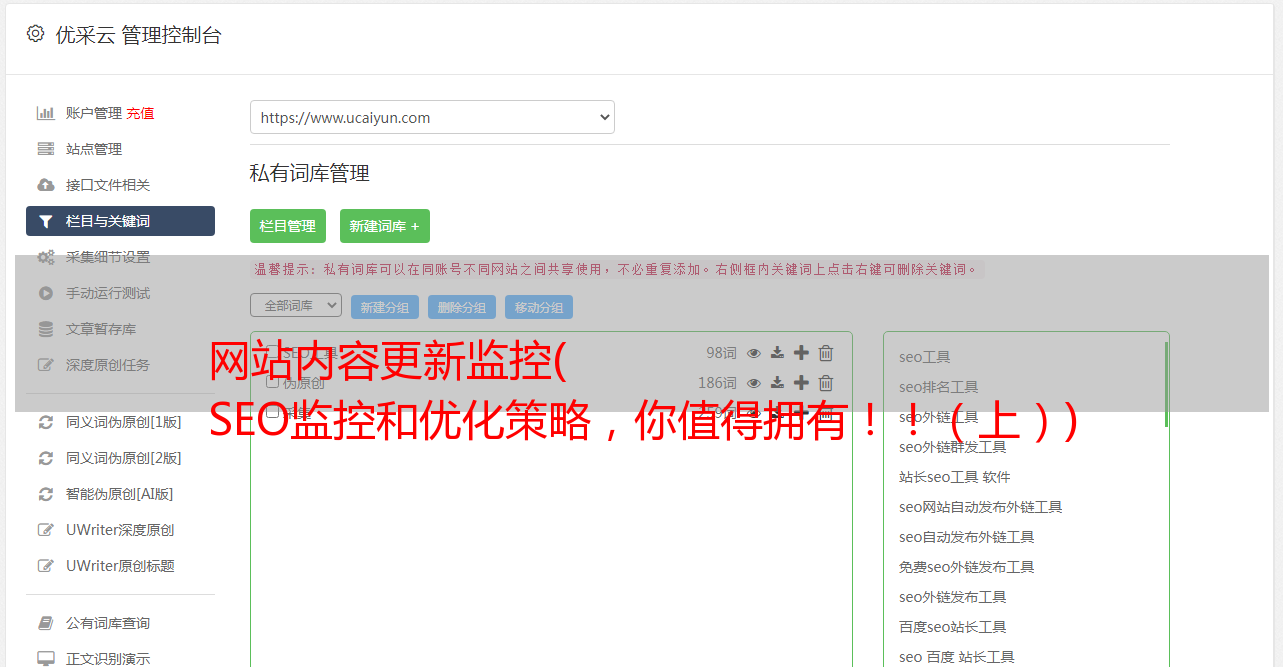This screenshot has height=667, width=1283.
Task: Click the refresh icon for 智能伪原创[AI版]
Action: pos(45,494)
